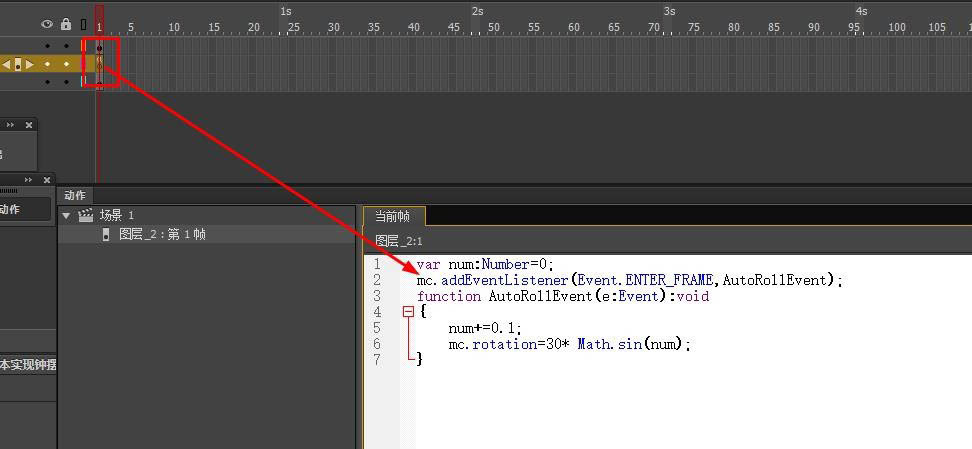Go to previous keyframe arrow in highlighted layer
Screen dimensions: 972x449
(x=7, y=64)
